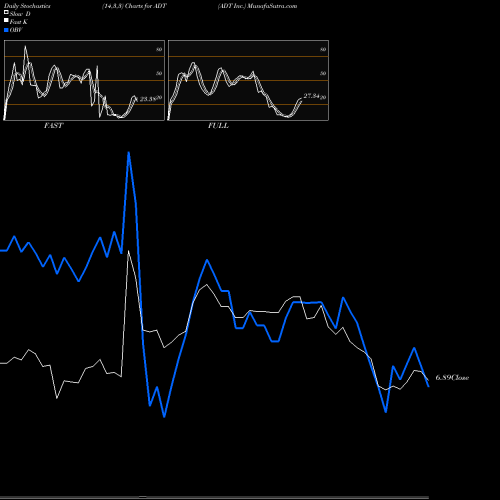Click the '(14,3,3) Charts for ADT' heading
The height and width of the screenshot is (500, 500).
[x=134, y=6]
